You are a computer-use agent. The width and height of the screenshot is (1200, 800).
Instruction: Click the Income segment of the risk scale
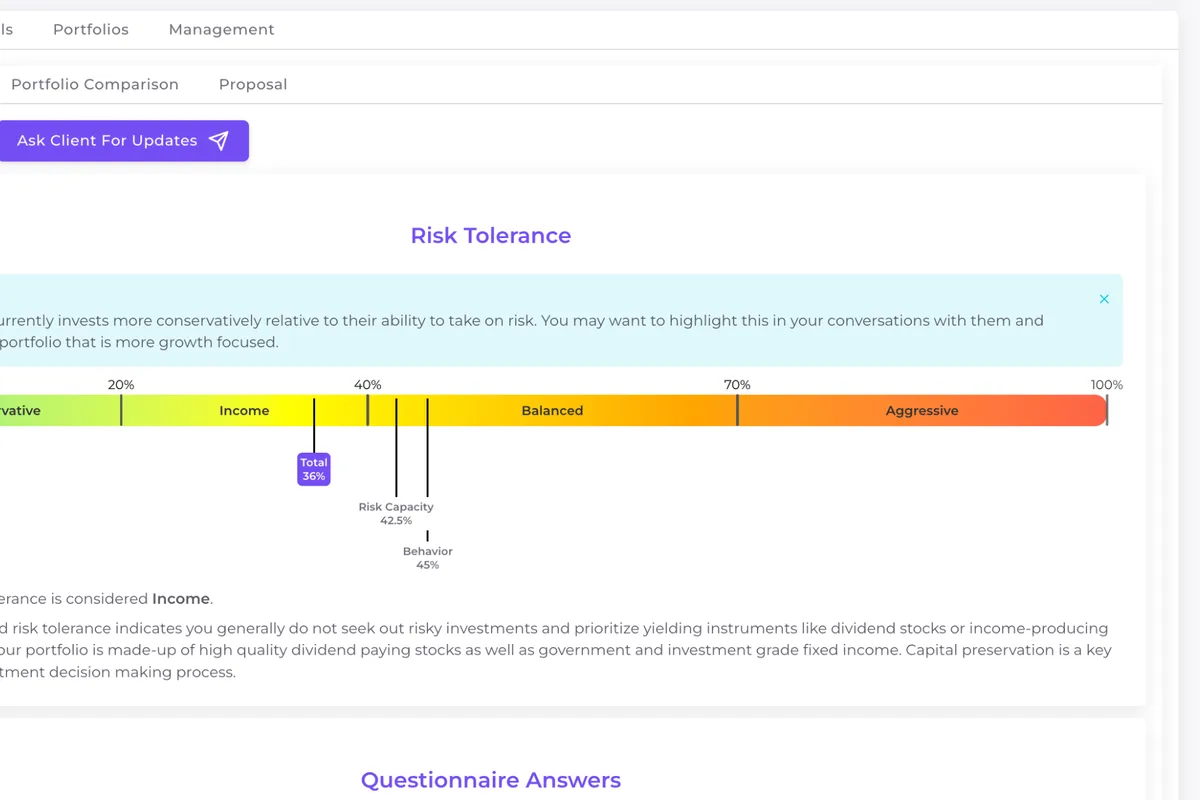(244, 411)
